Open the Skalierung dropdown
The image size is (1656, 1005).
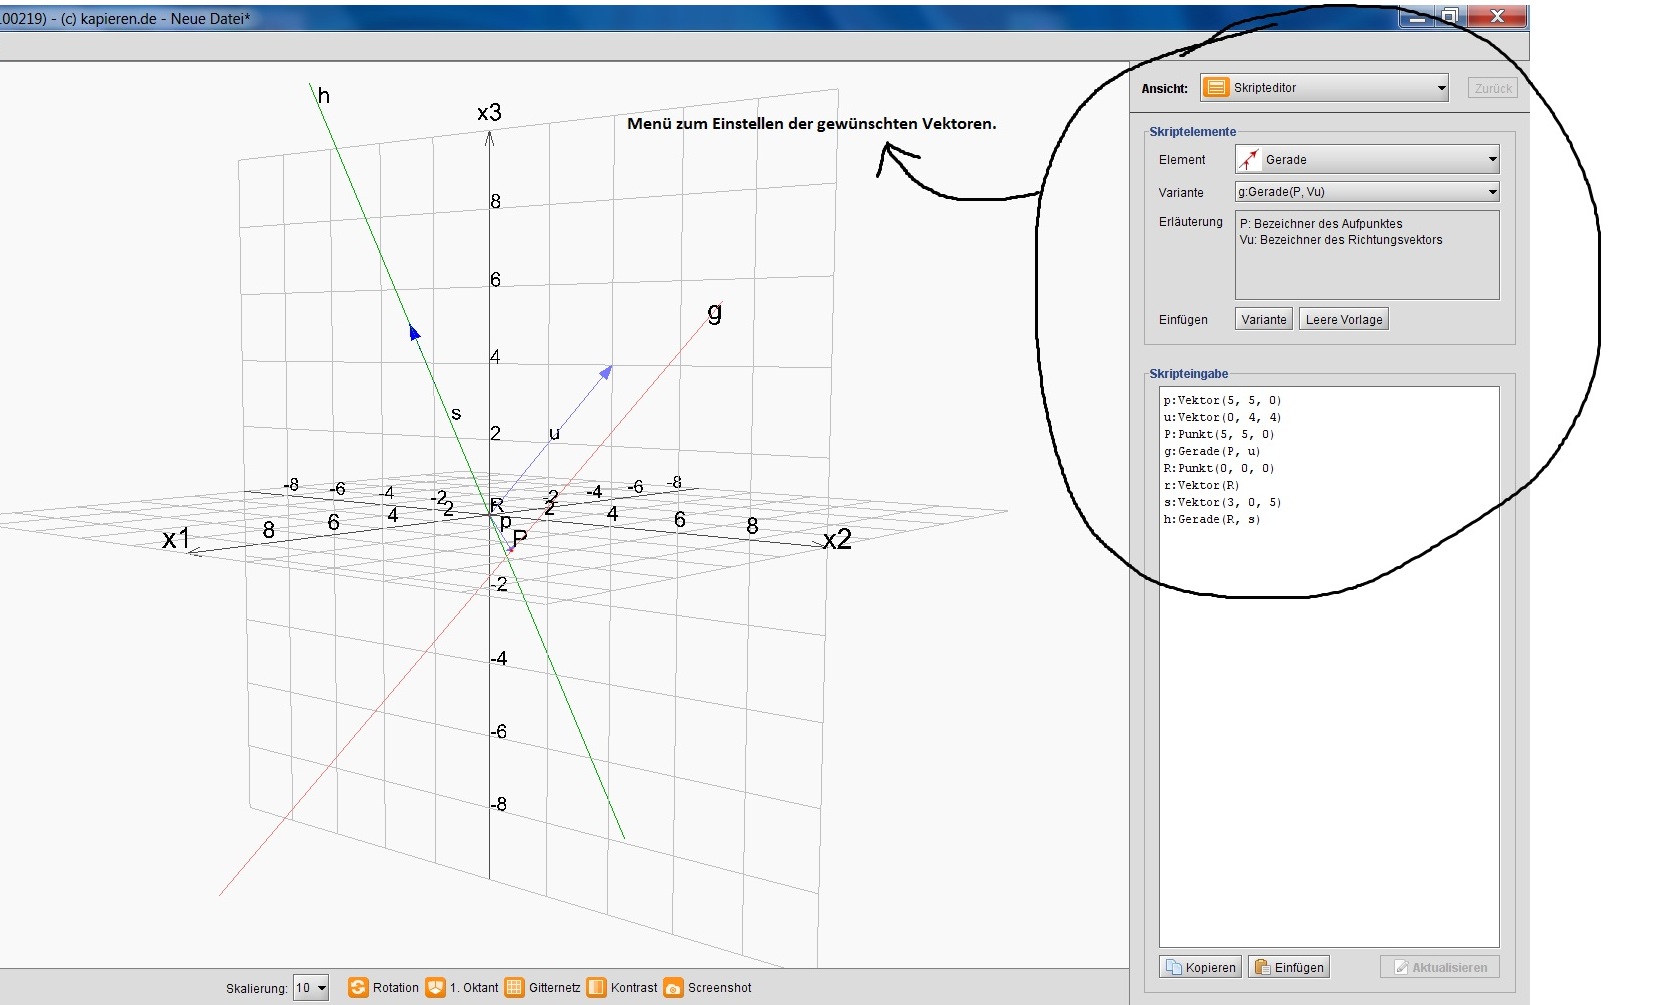coord(310,988)
